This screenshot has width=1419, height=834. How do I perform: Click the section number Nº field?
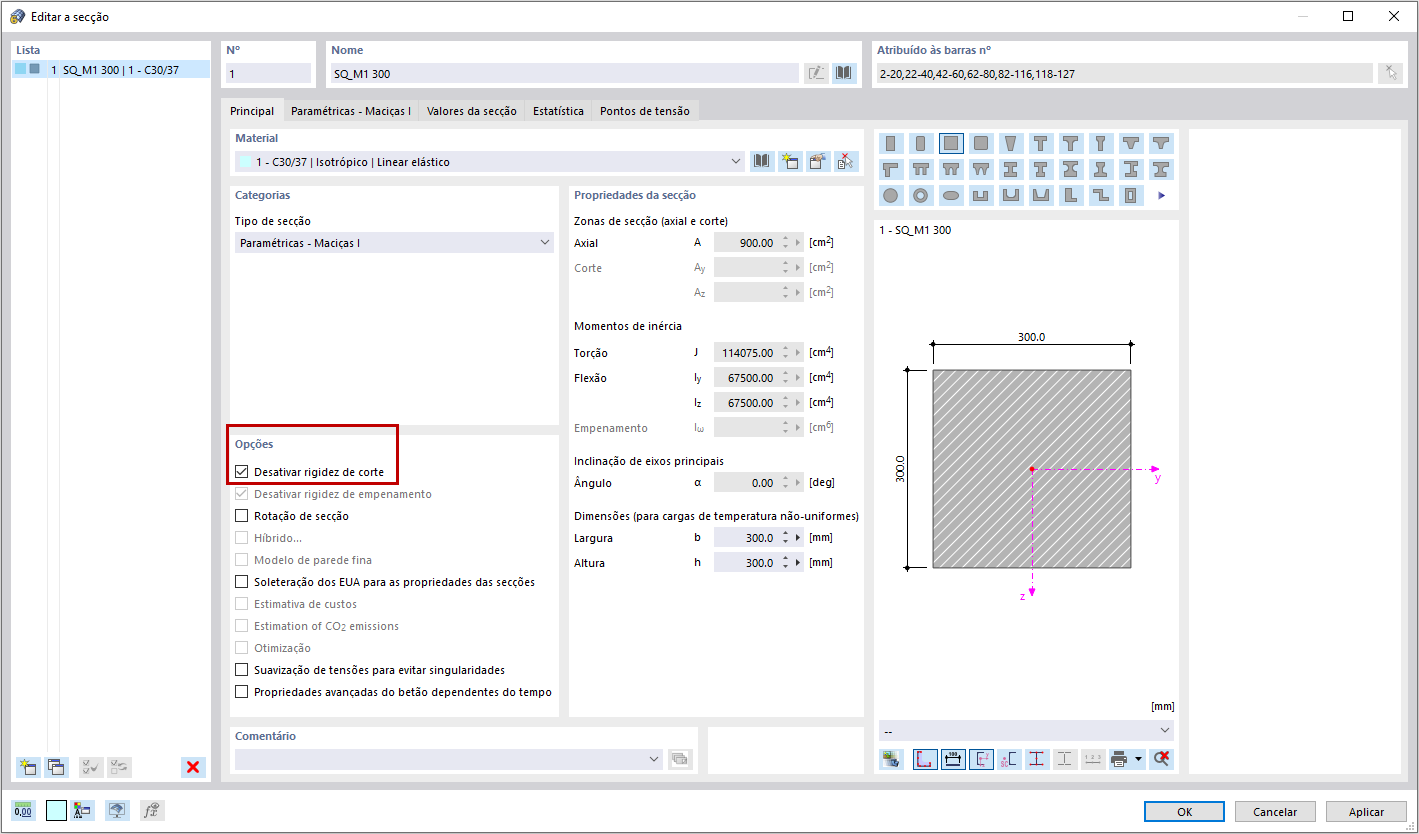coord(268,73)
